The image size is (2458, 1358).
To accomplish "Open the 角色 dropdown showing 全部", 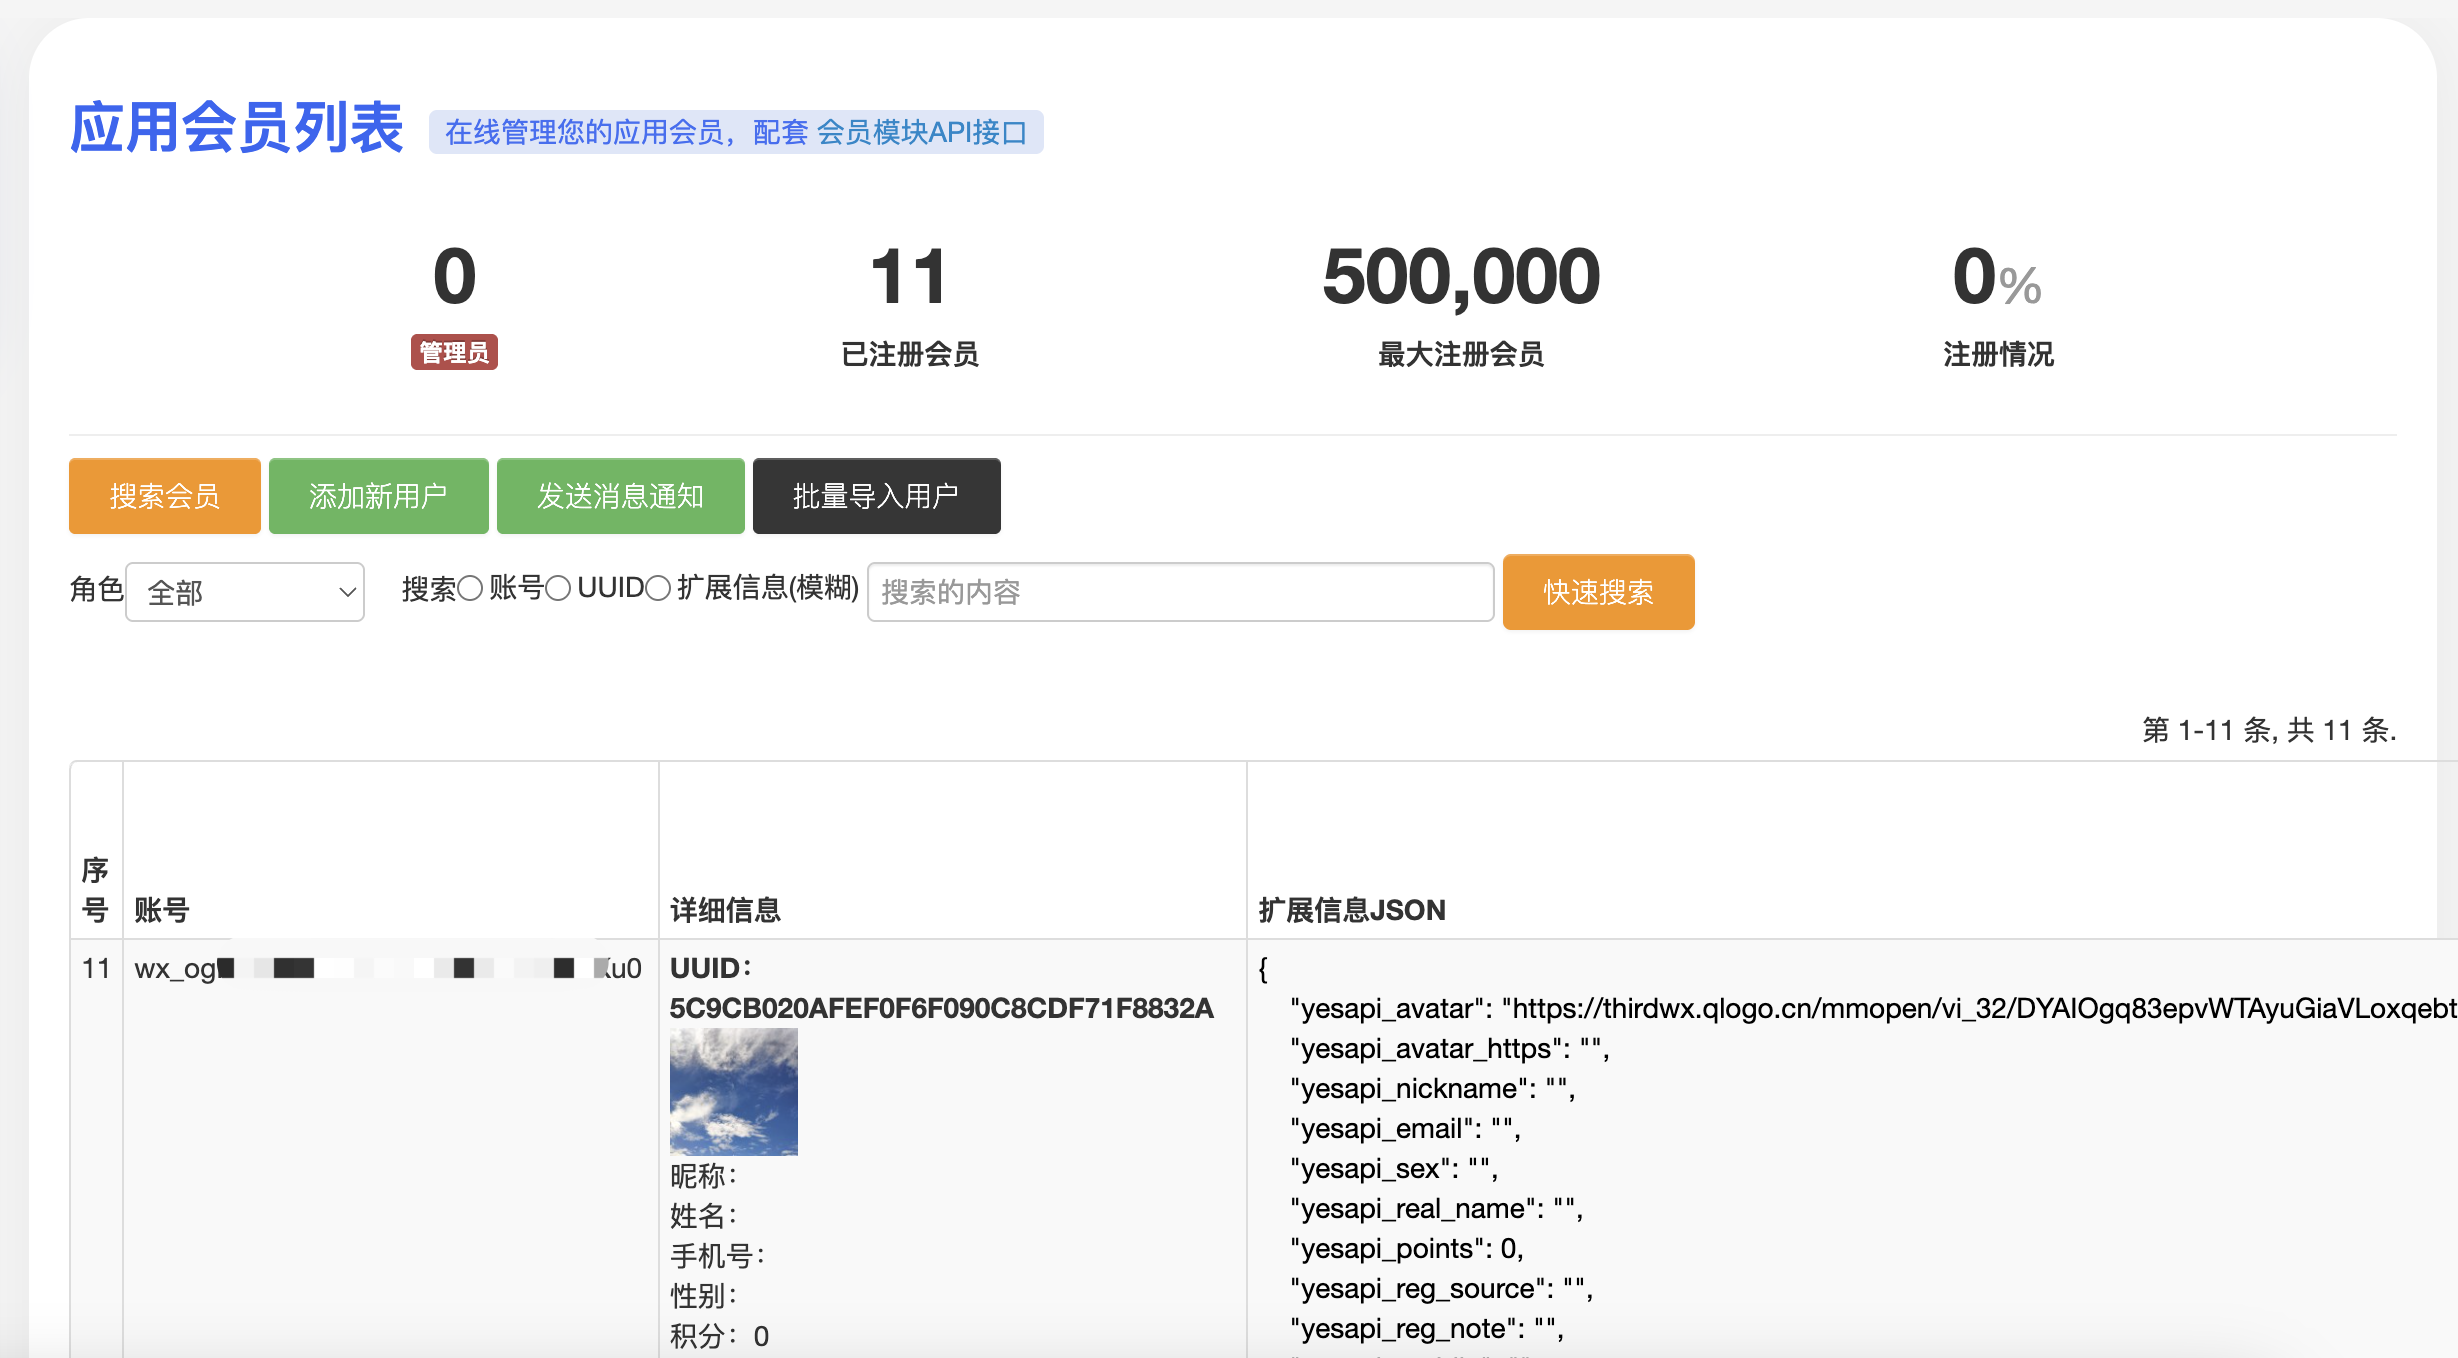I will click(244, 592).
